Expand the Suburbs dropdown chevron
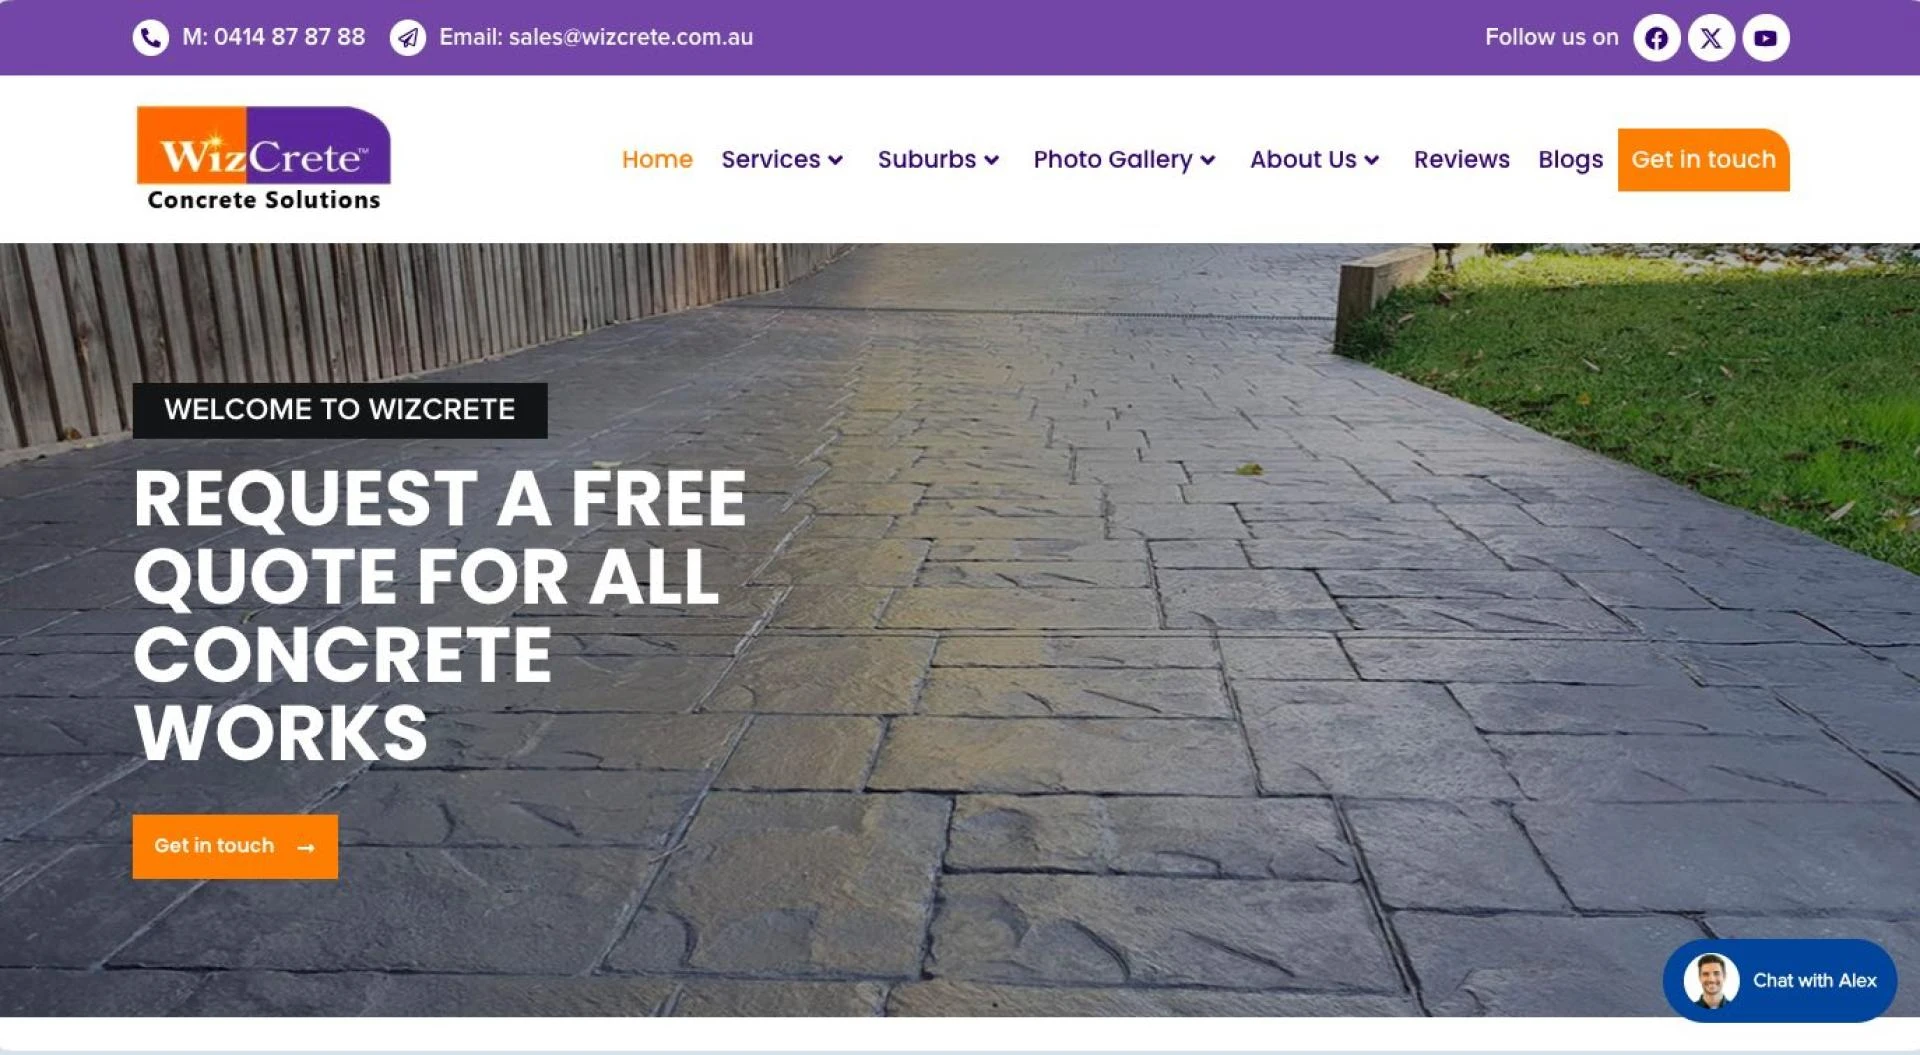Image resolution: width=1920 pixels, height=1055 pixels. click(x=992, y=160)
